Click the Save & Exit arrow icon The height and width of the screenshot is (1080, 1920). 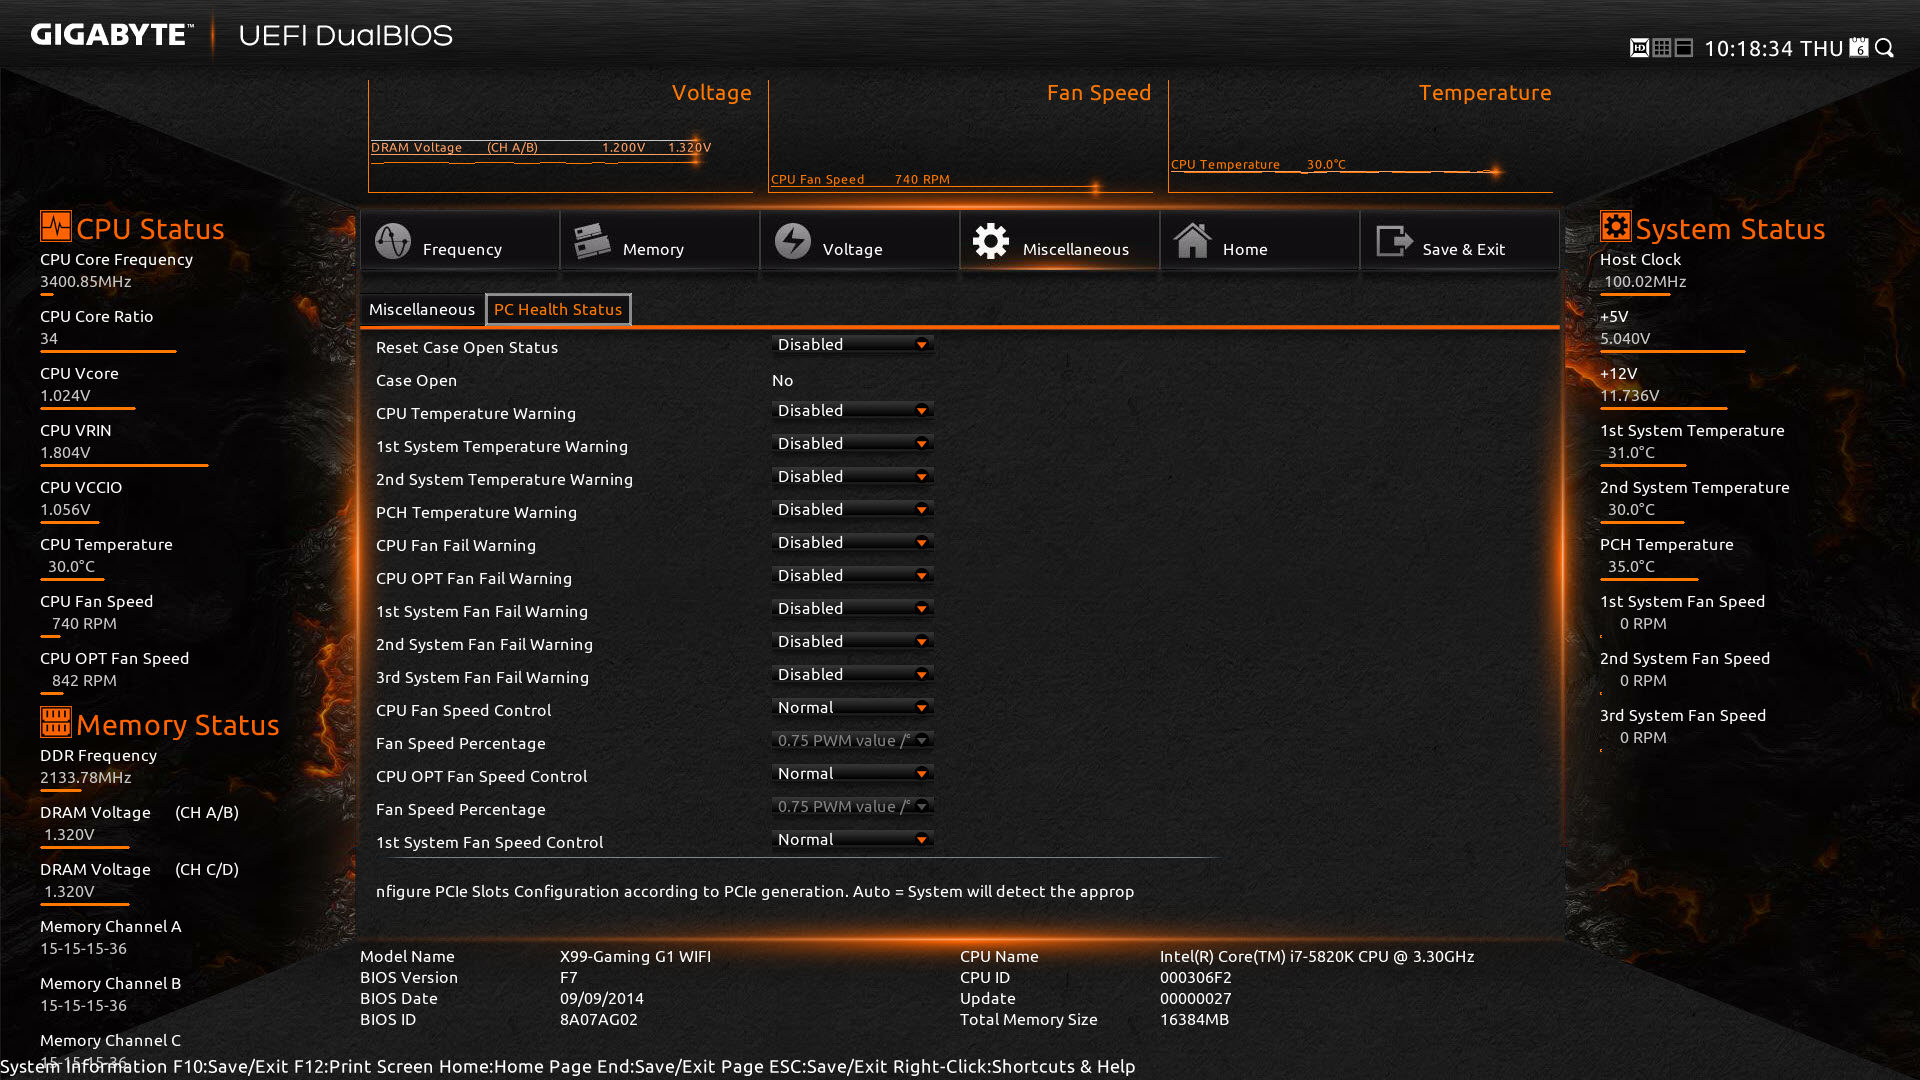(1394, 241)
